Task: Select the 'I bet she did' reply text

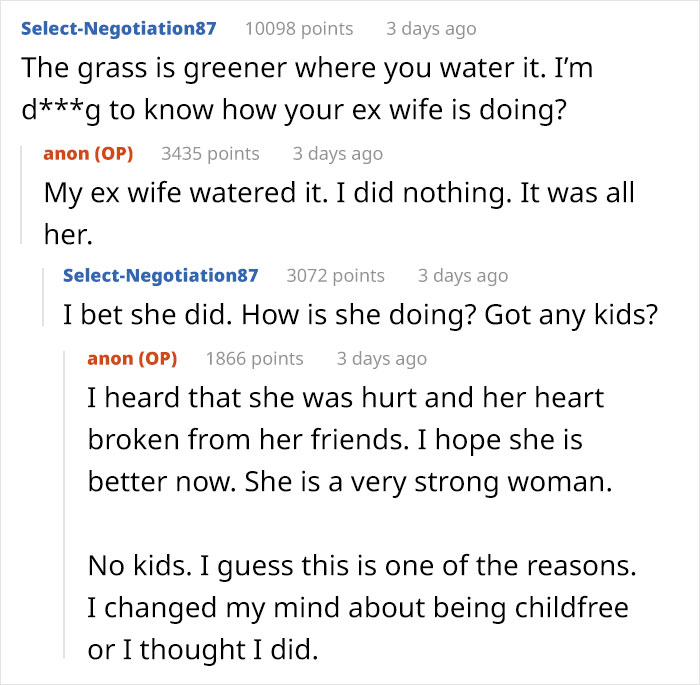Action: click(x=360, y=315)
